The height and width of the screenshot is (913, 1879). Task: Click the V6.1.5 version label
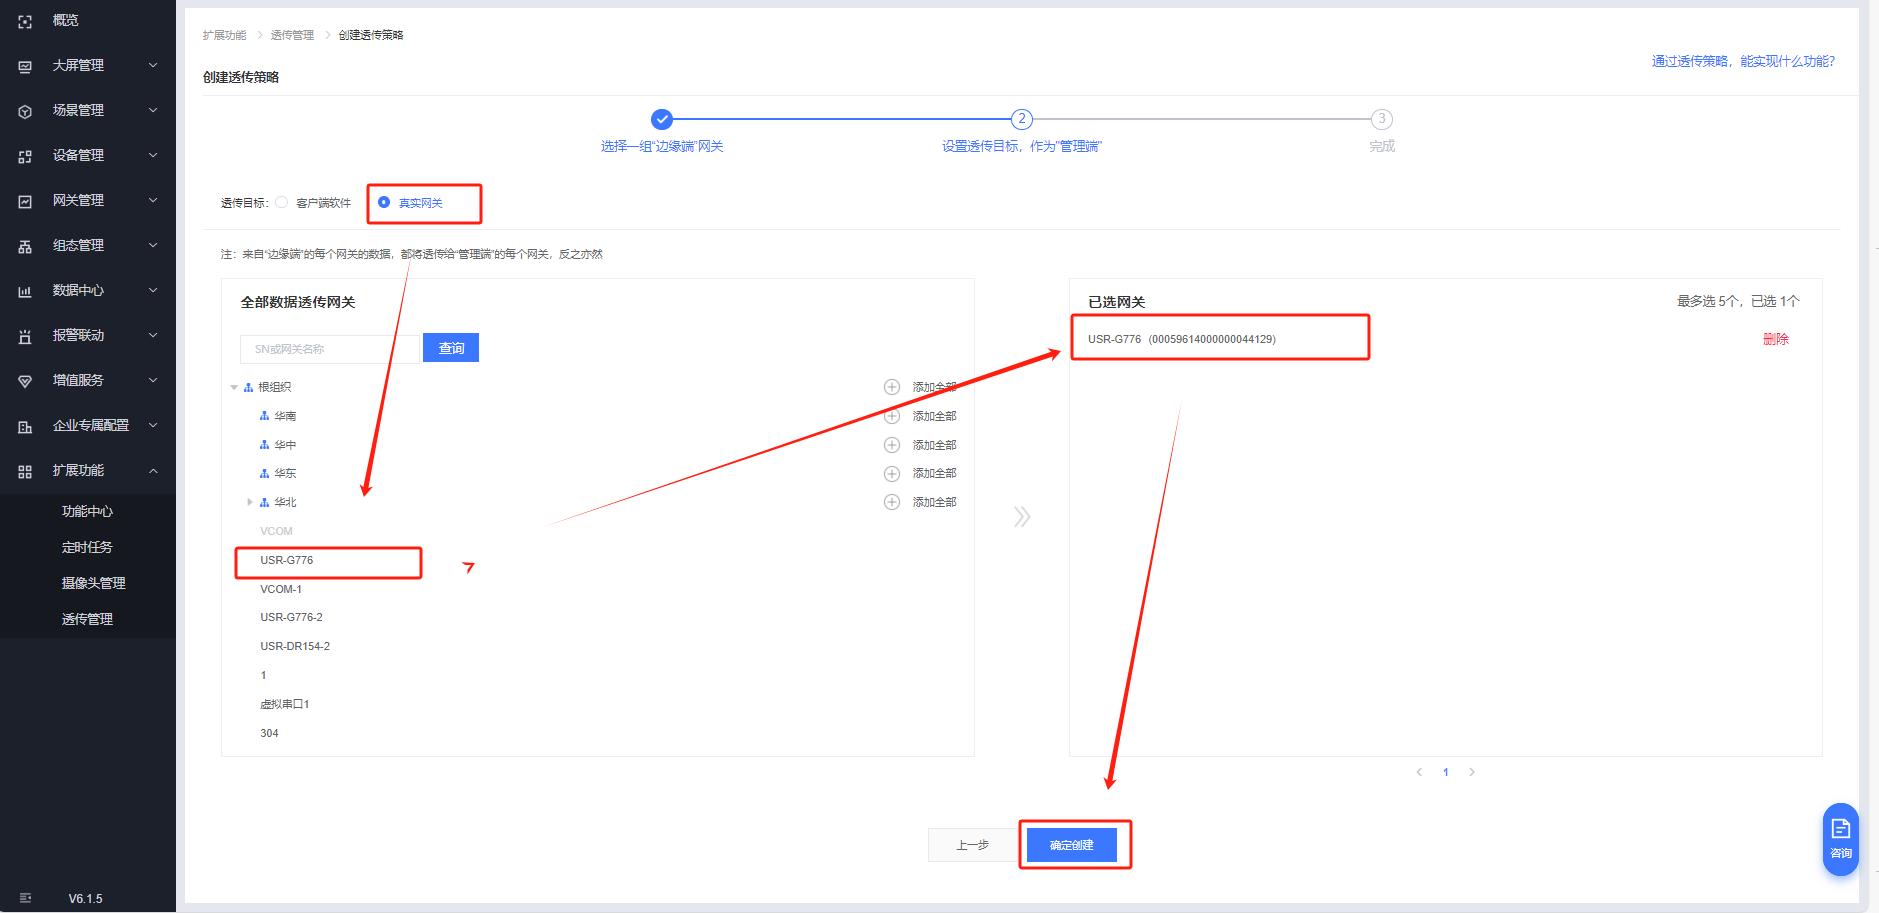[x=85, y=898]
